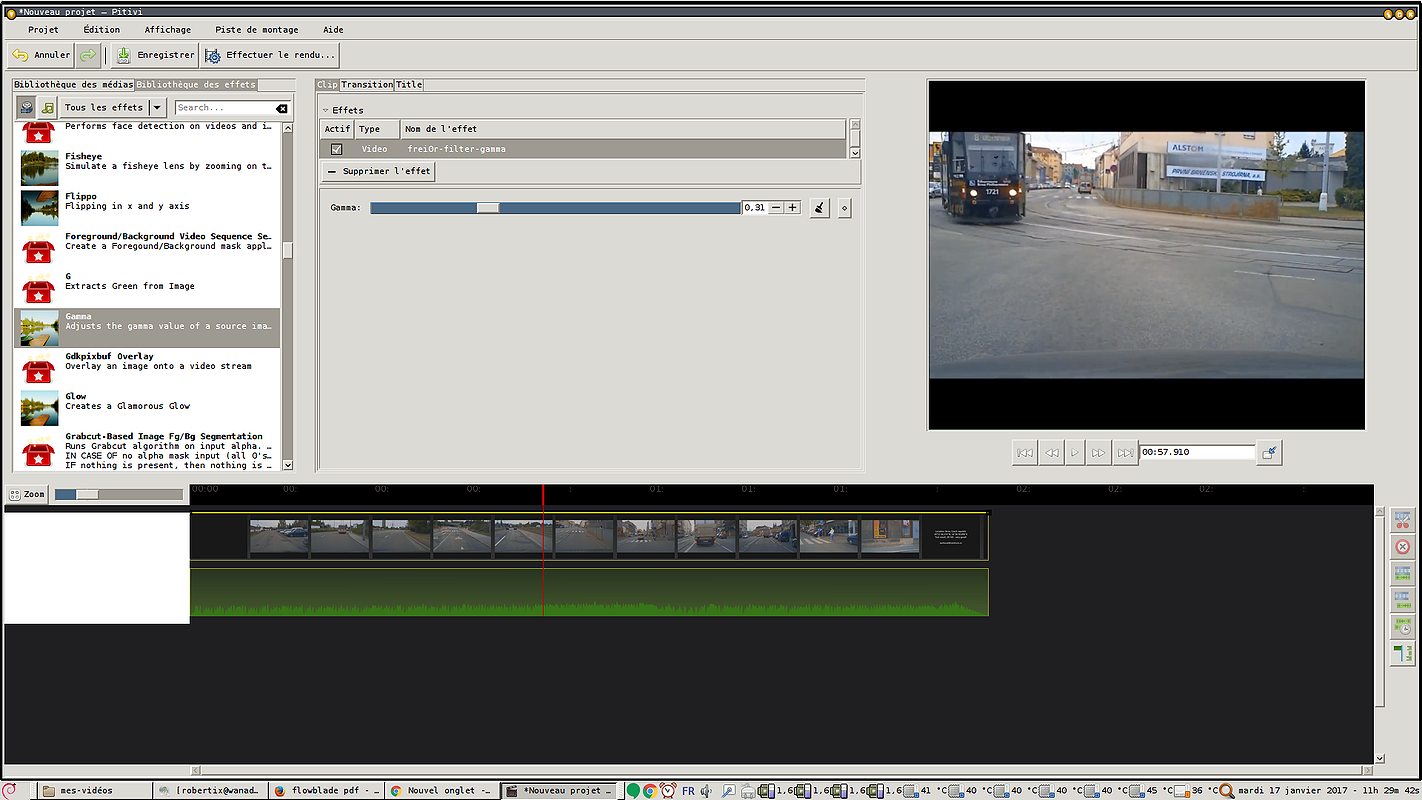Select the Grabcut-Based Image Segmentation effect icon
1422x800 pixels.
tap(40, 451)
